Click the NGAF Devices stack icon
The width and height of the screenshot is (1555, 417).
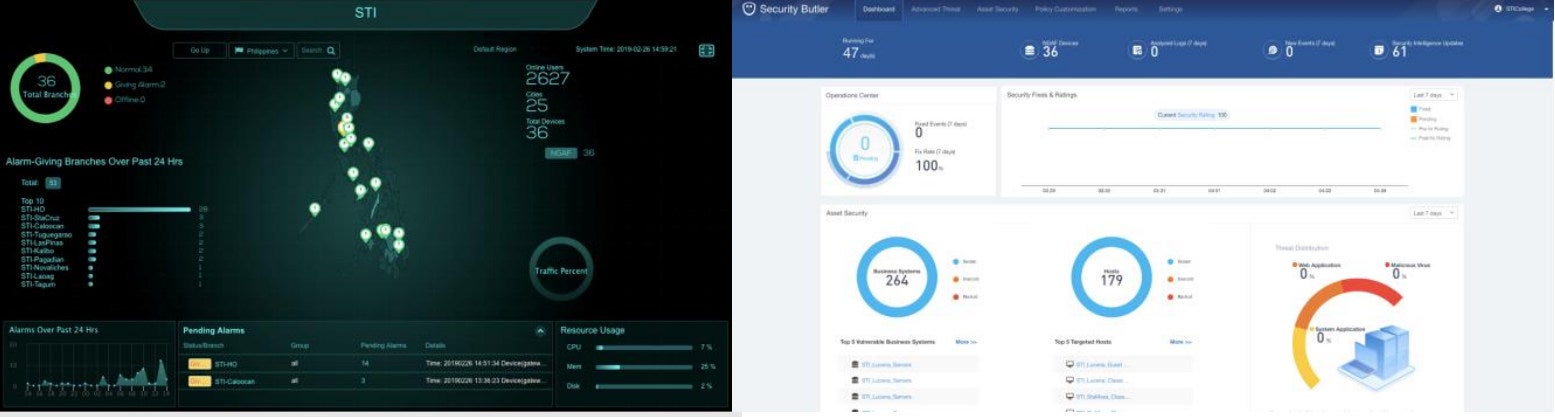[x=1029, y=50]
